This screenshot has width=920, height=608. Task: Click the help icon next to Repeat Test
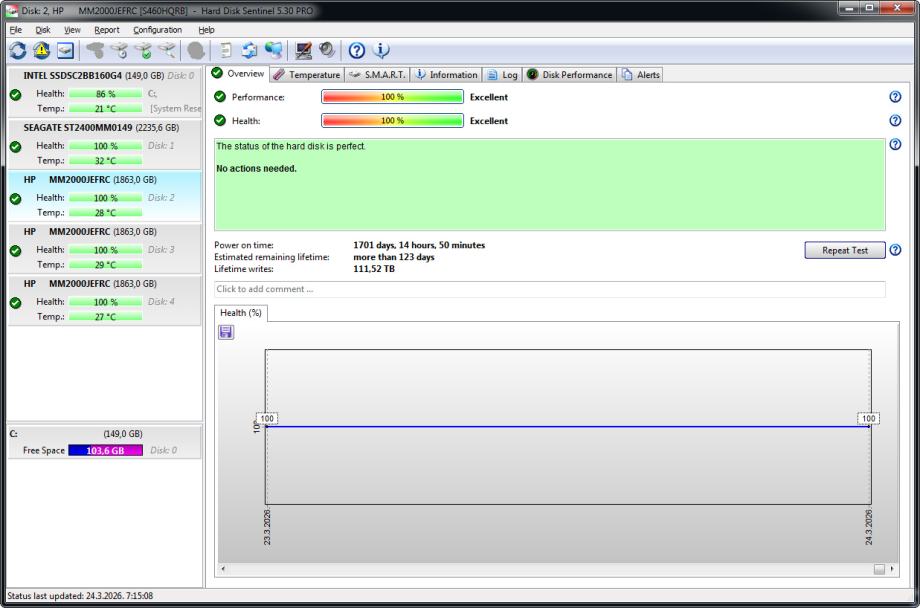tap(895, 250)
